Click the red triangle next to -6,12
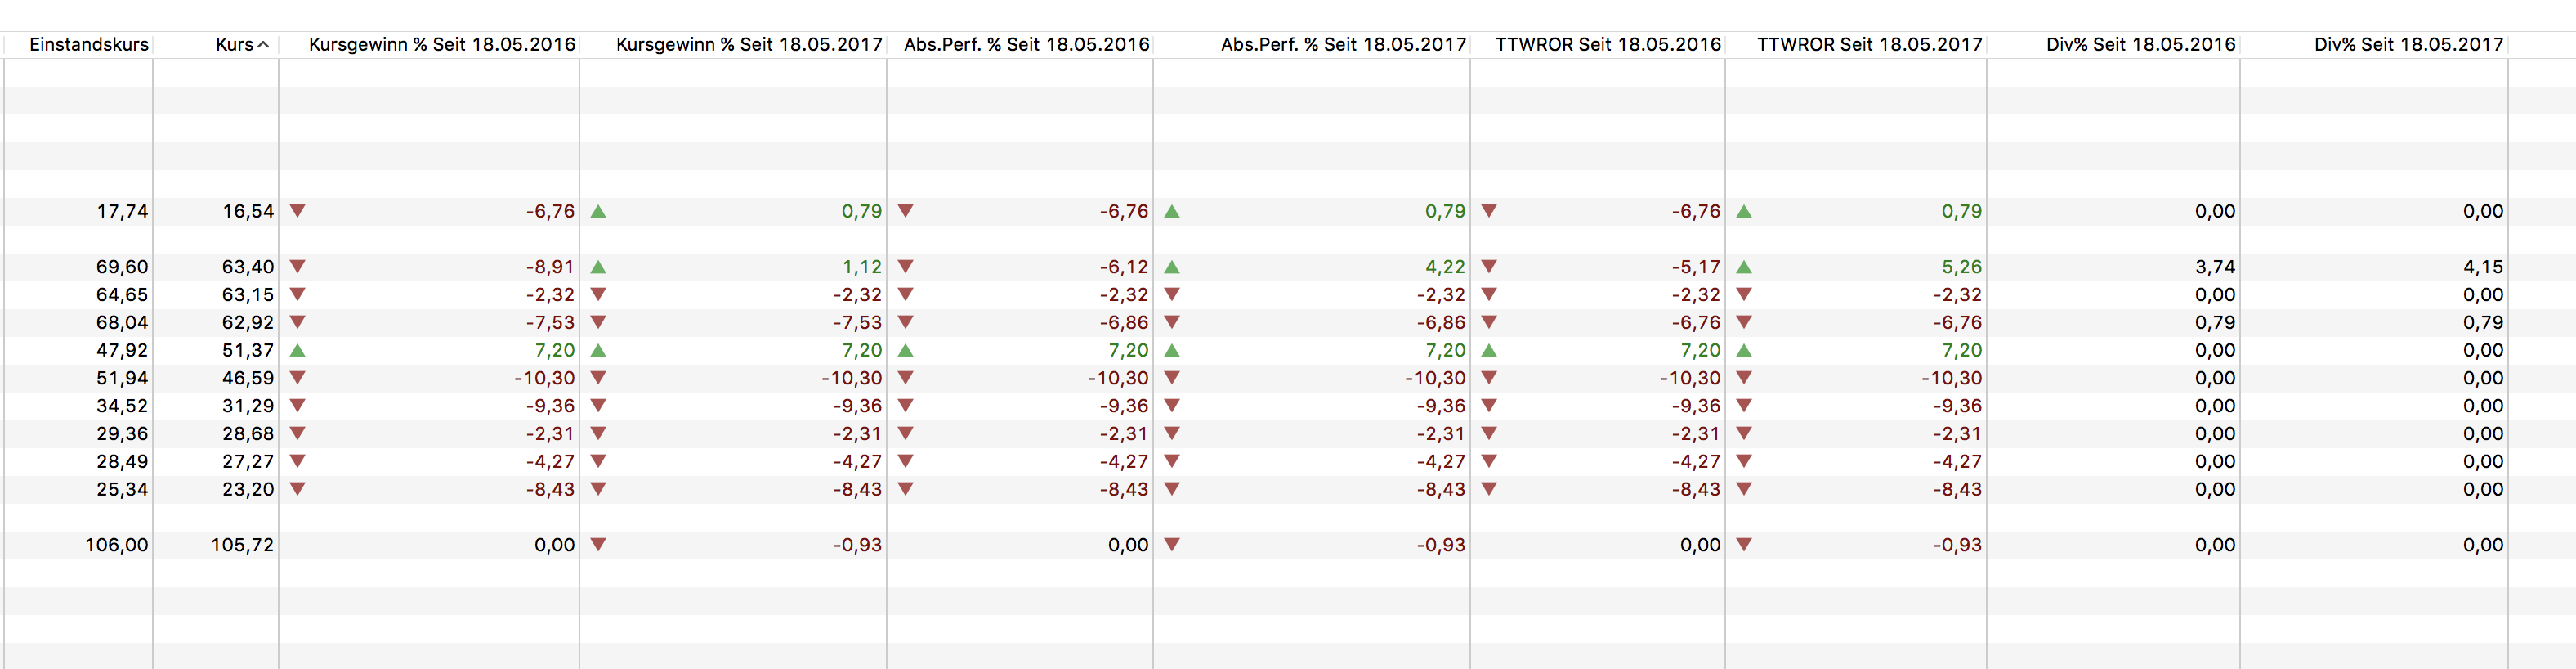 pyautogui.click(x=905, y=267)
